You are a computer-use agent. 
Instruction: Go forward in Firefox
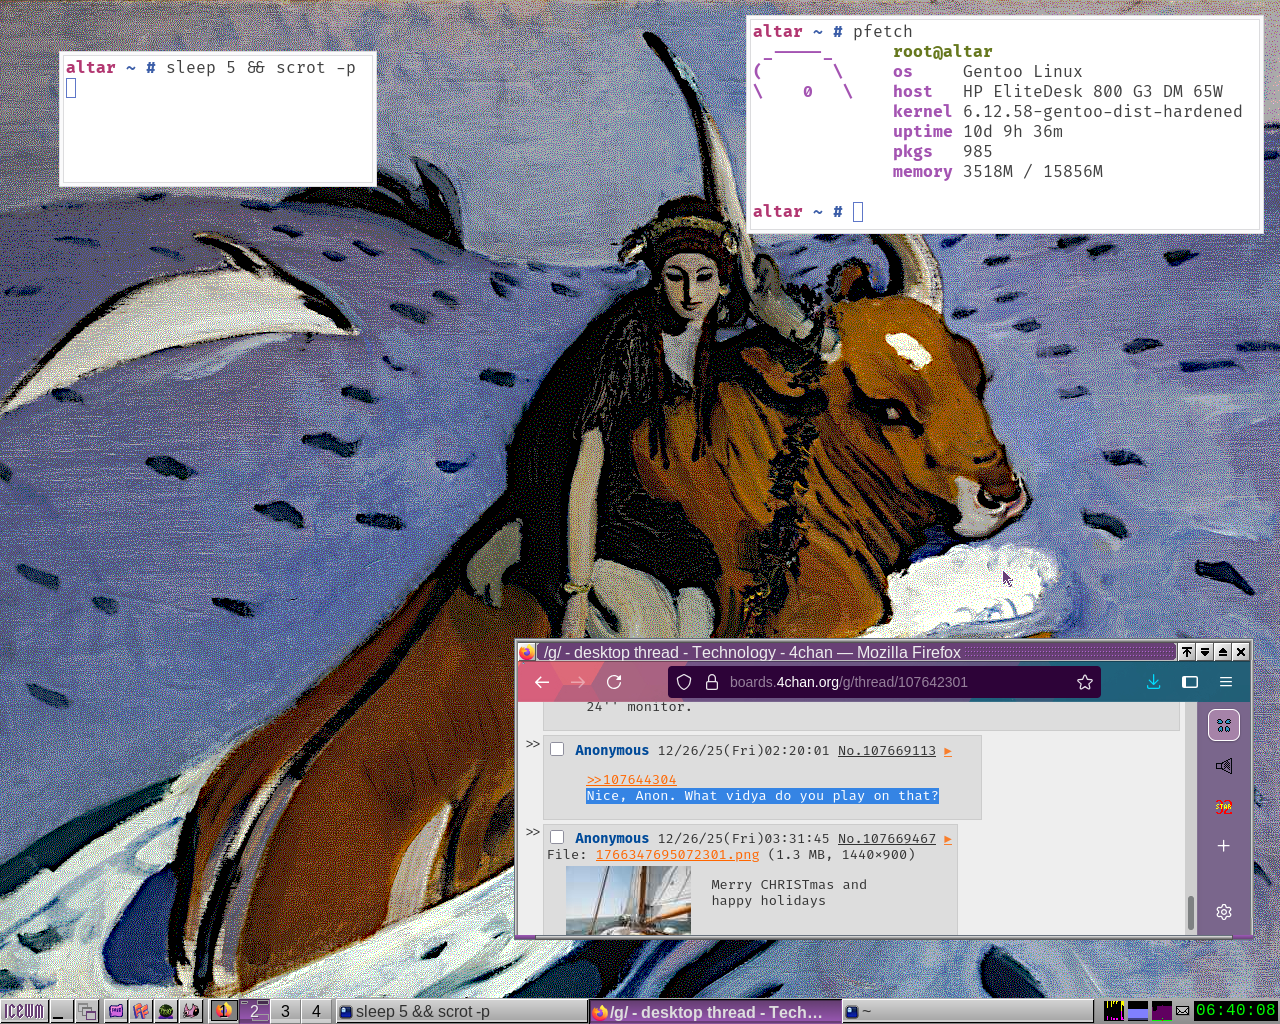(578, 682)
